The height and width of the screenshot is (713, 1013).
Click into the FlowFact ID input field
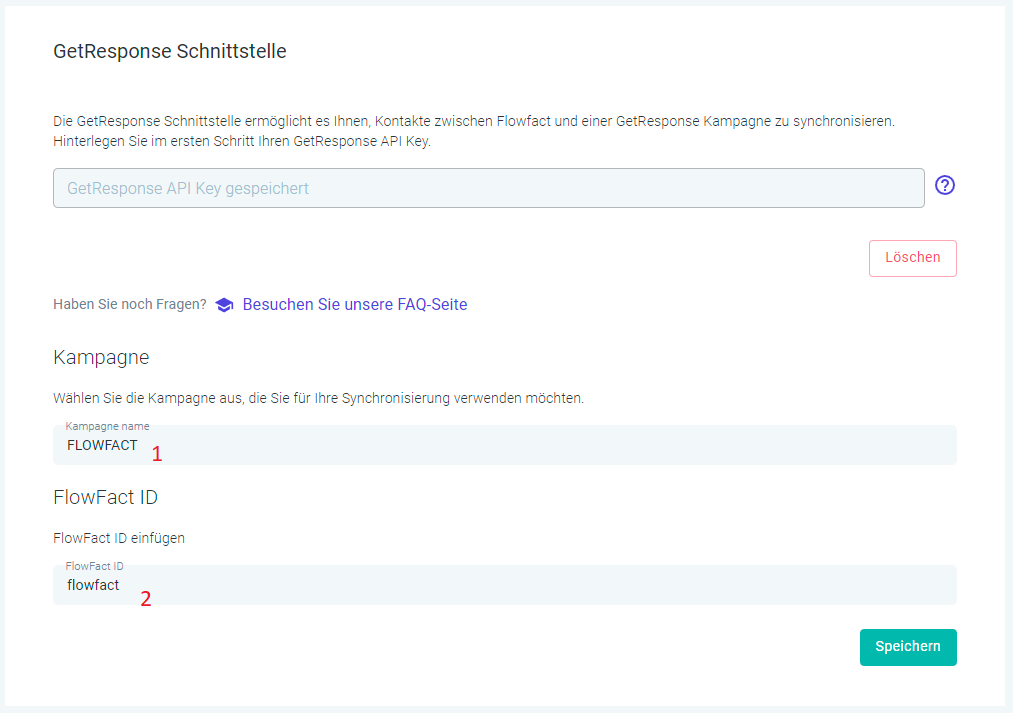point(505,584)
